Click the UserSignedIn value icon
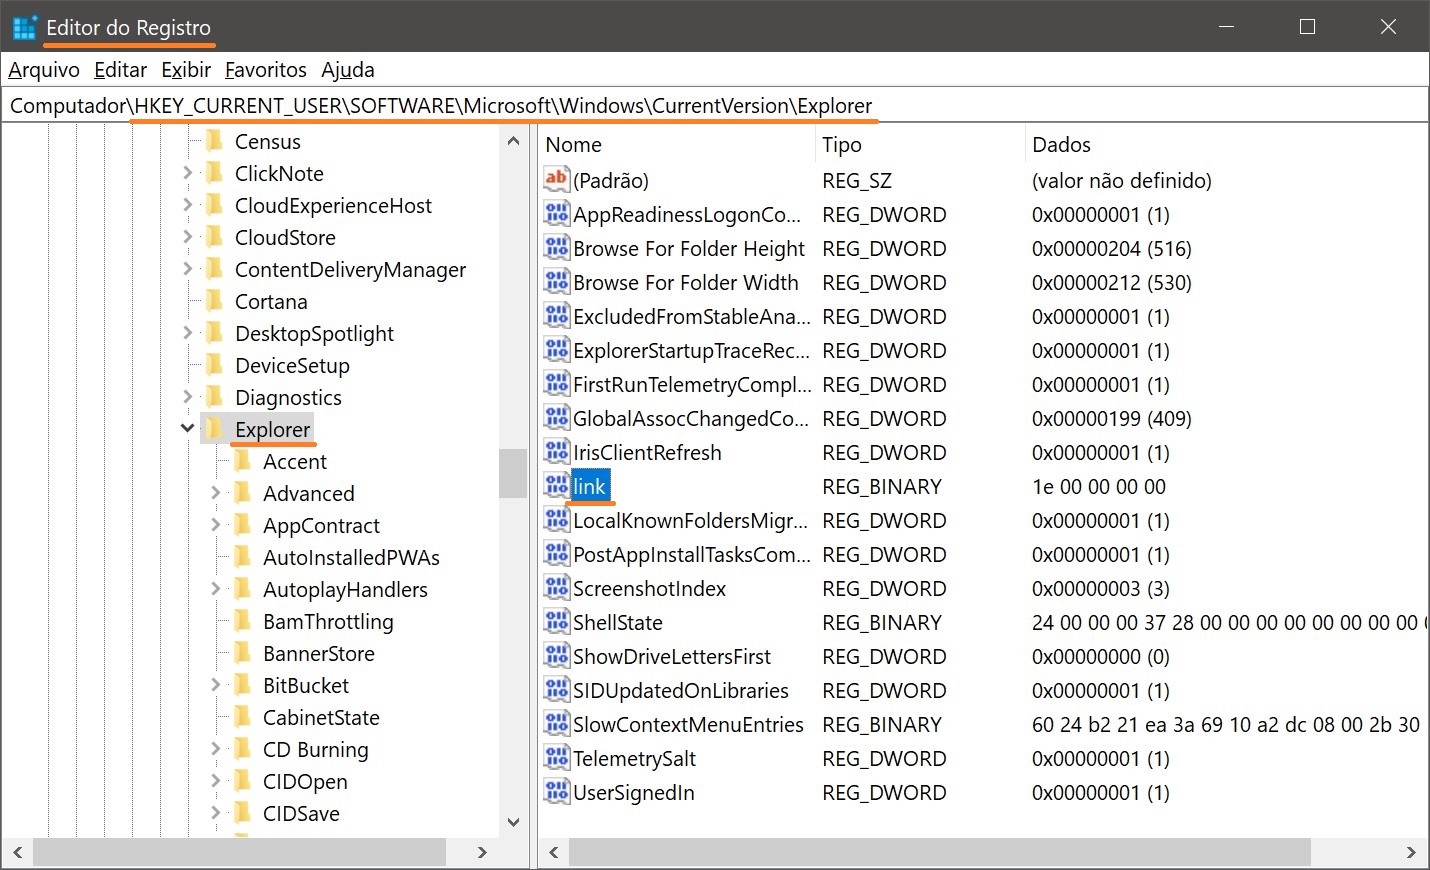Image resolution: width=1430 pixels, height=870 pixels. (x=556, y=791)
